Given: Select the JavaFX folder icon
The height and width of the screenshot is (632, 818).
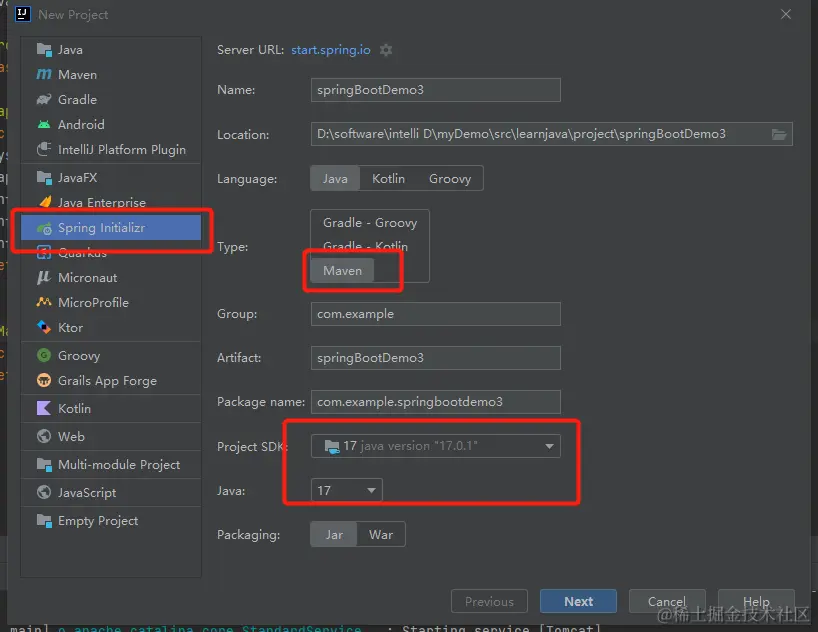Looking at the screenshot, I should (44, 177).
